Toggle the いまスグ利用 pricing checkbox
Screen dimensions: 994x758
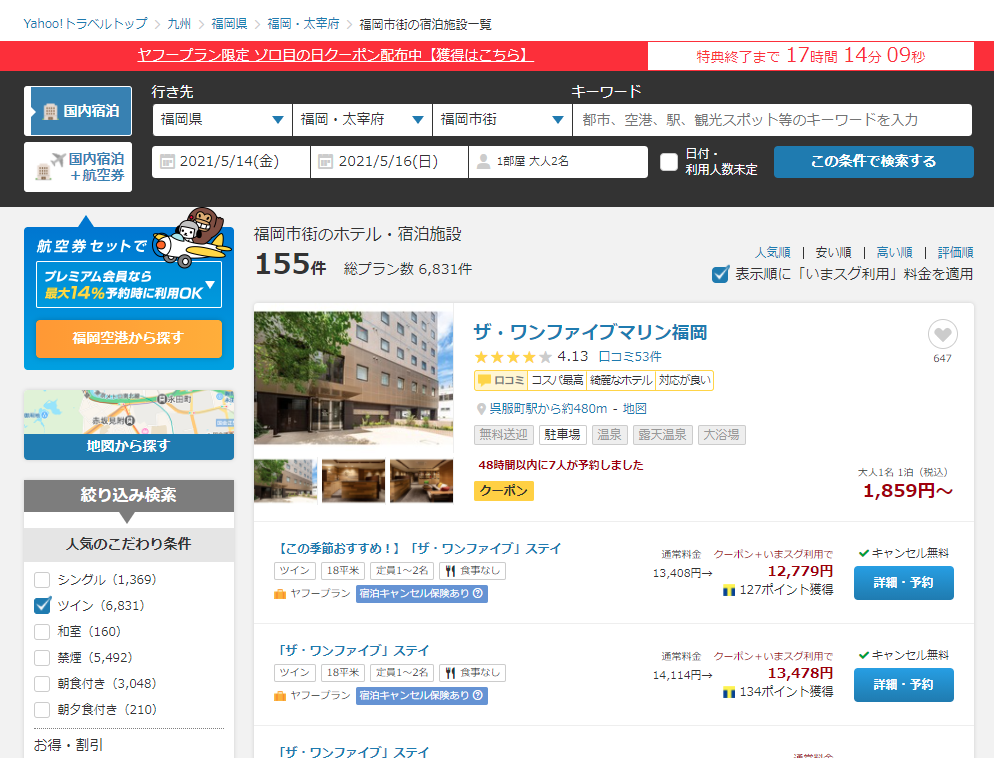click(x=720, y=274)
